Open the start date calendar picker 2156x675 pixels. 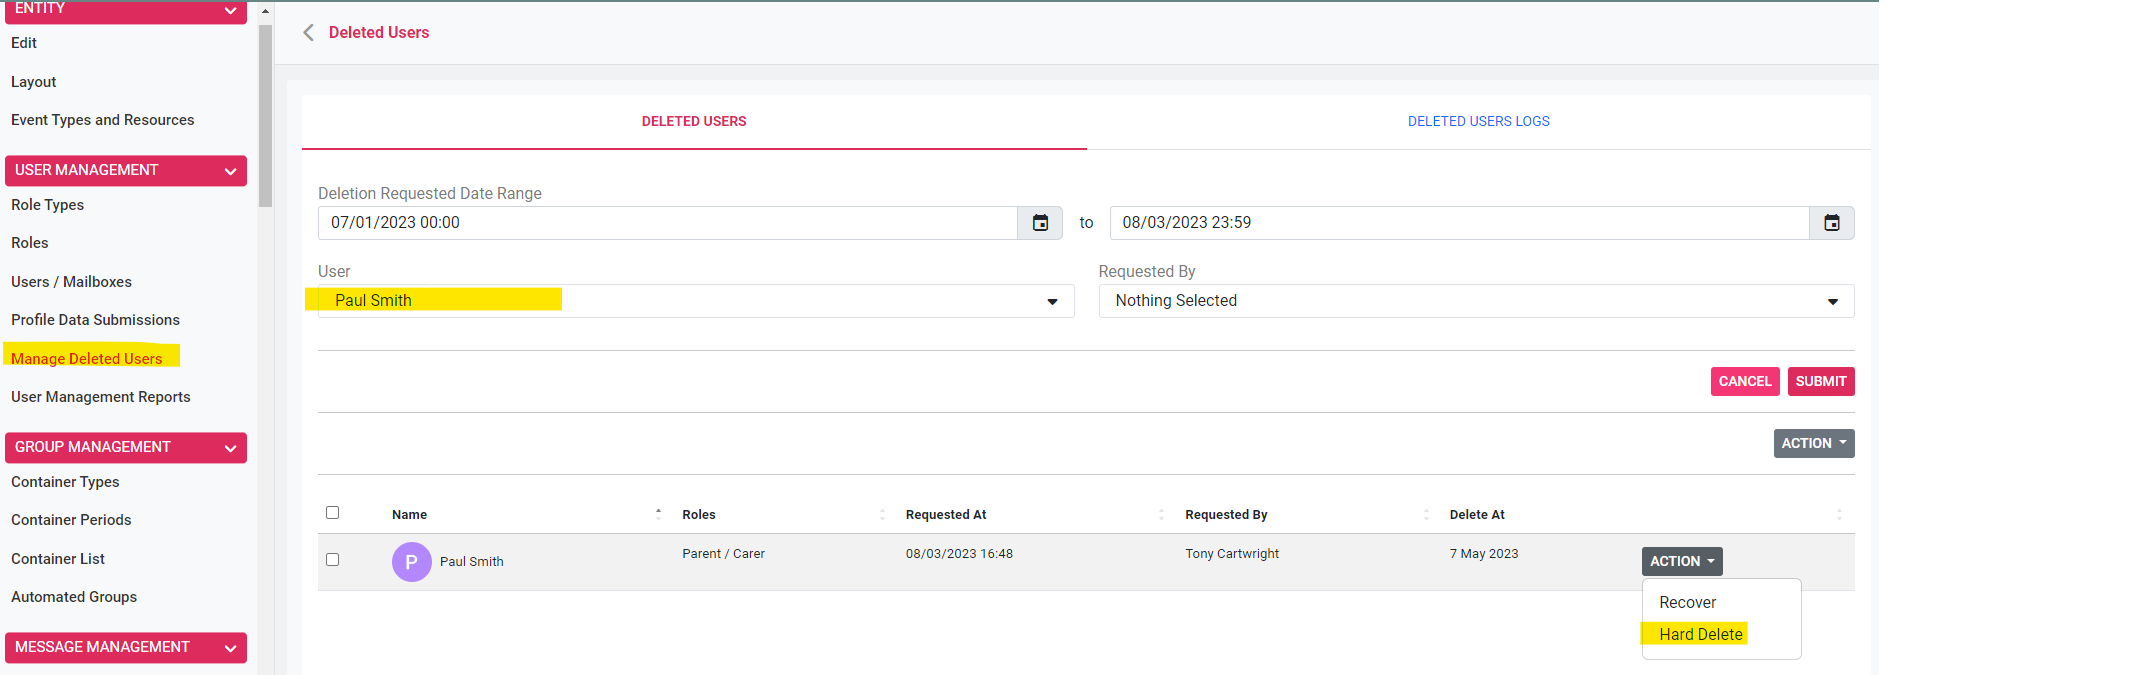pyautogui.click(x=1040, y=223)
